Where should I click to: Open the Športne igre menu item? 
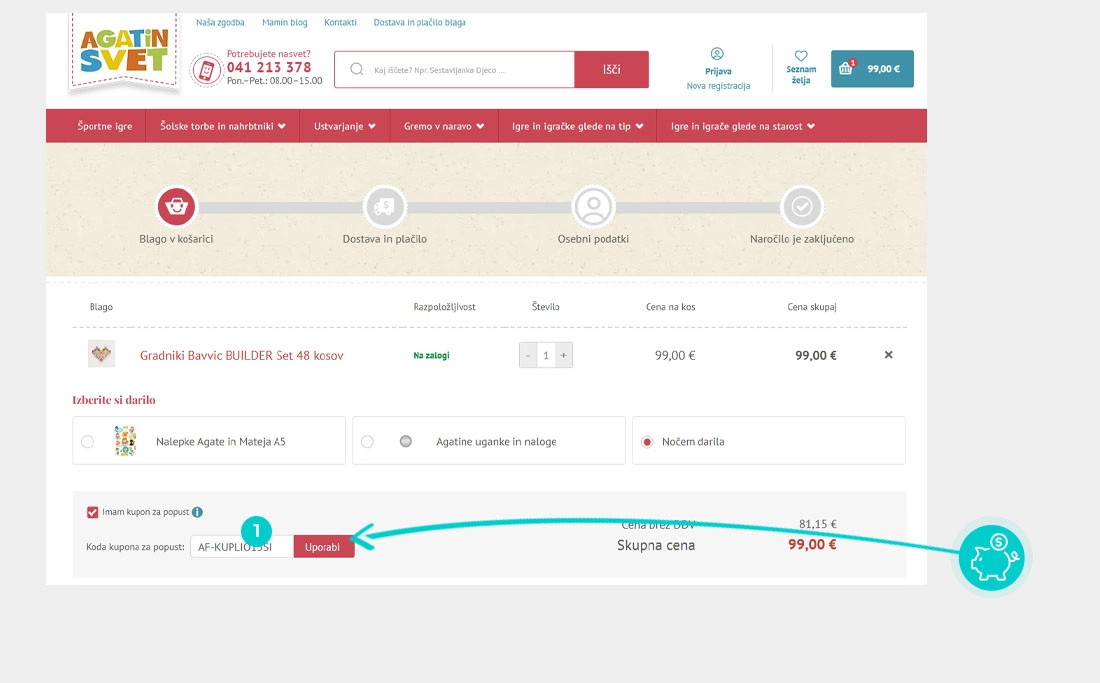pyautogui.click(x=105, y=126)
